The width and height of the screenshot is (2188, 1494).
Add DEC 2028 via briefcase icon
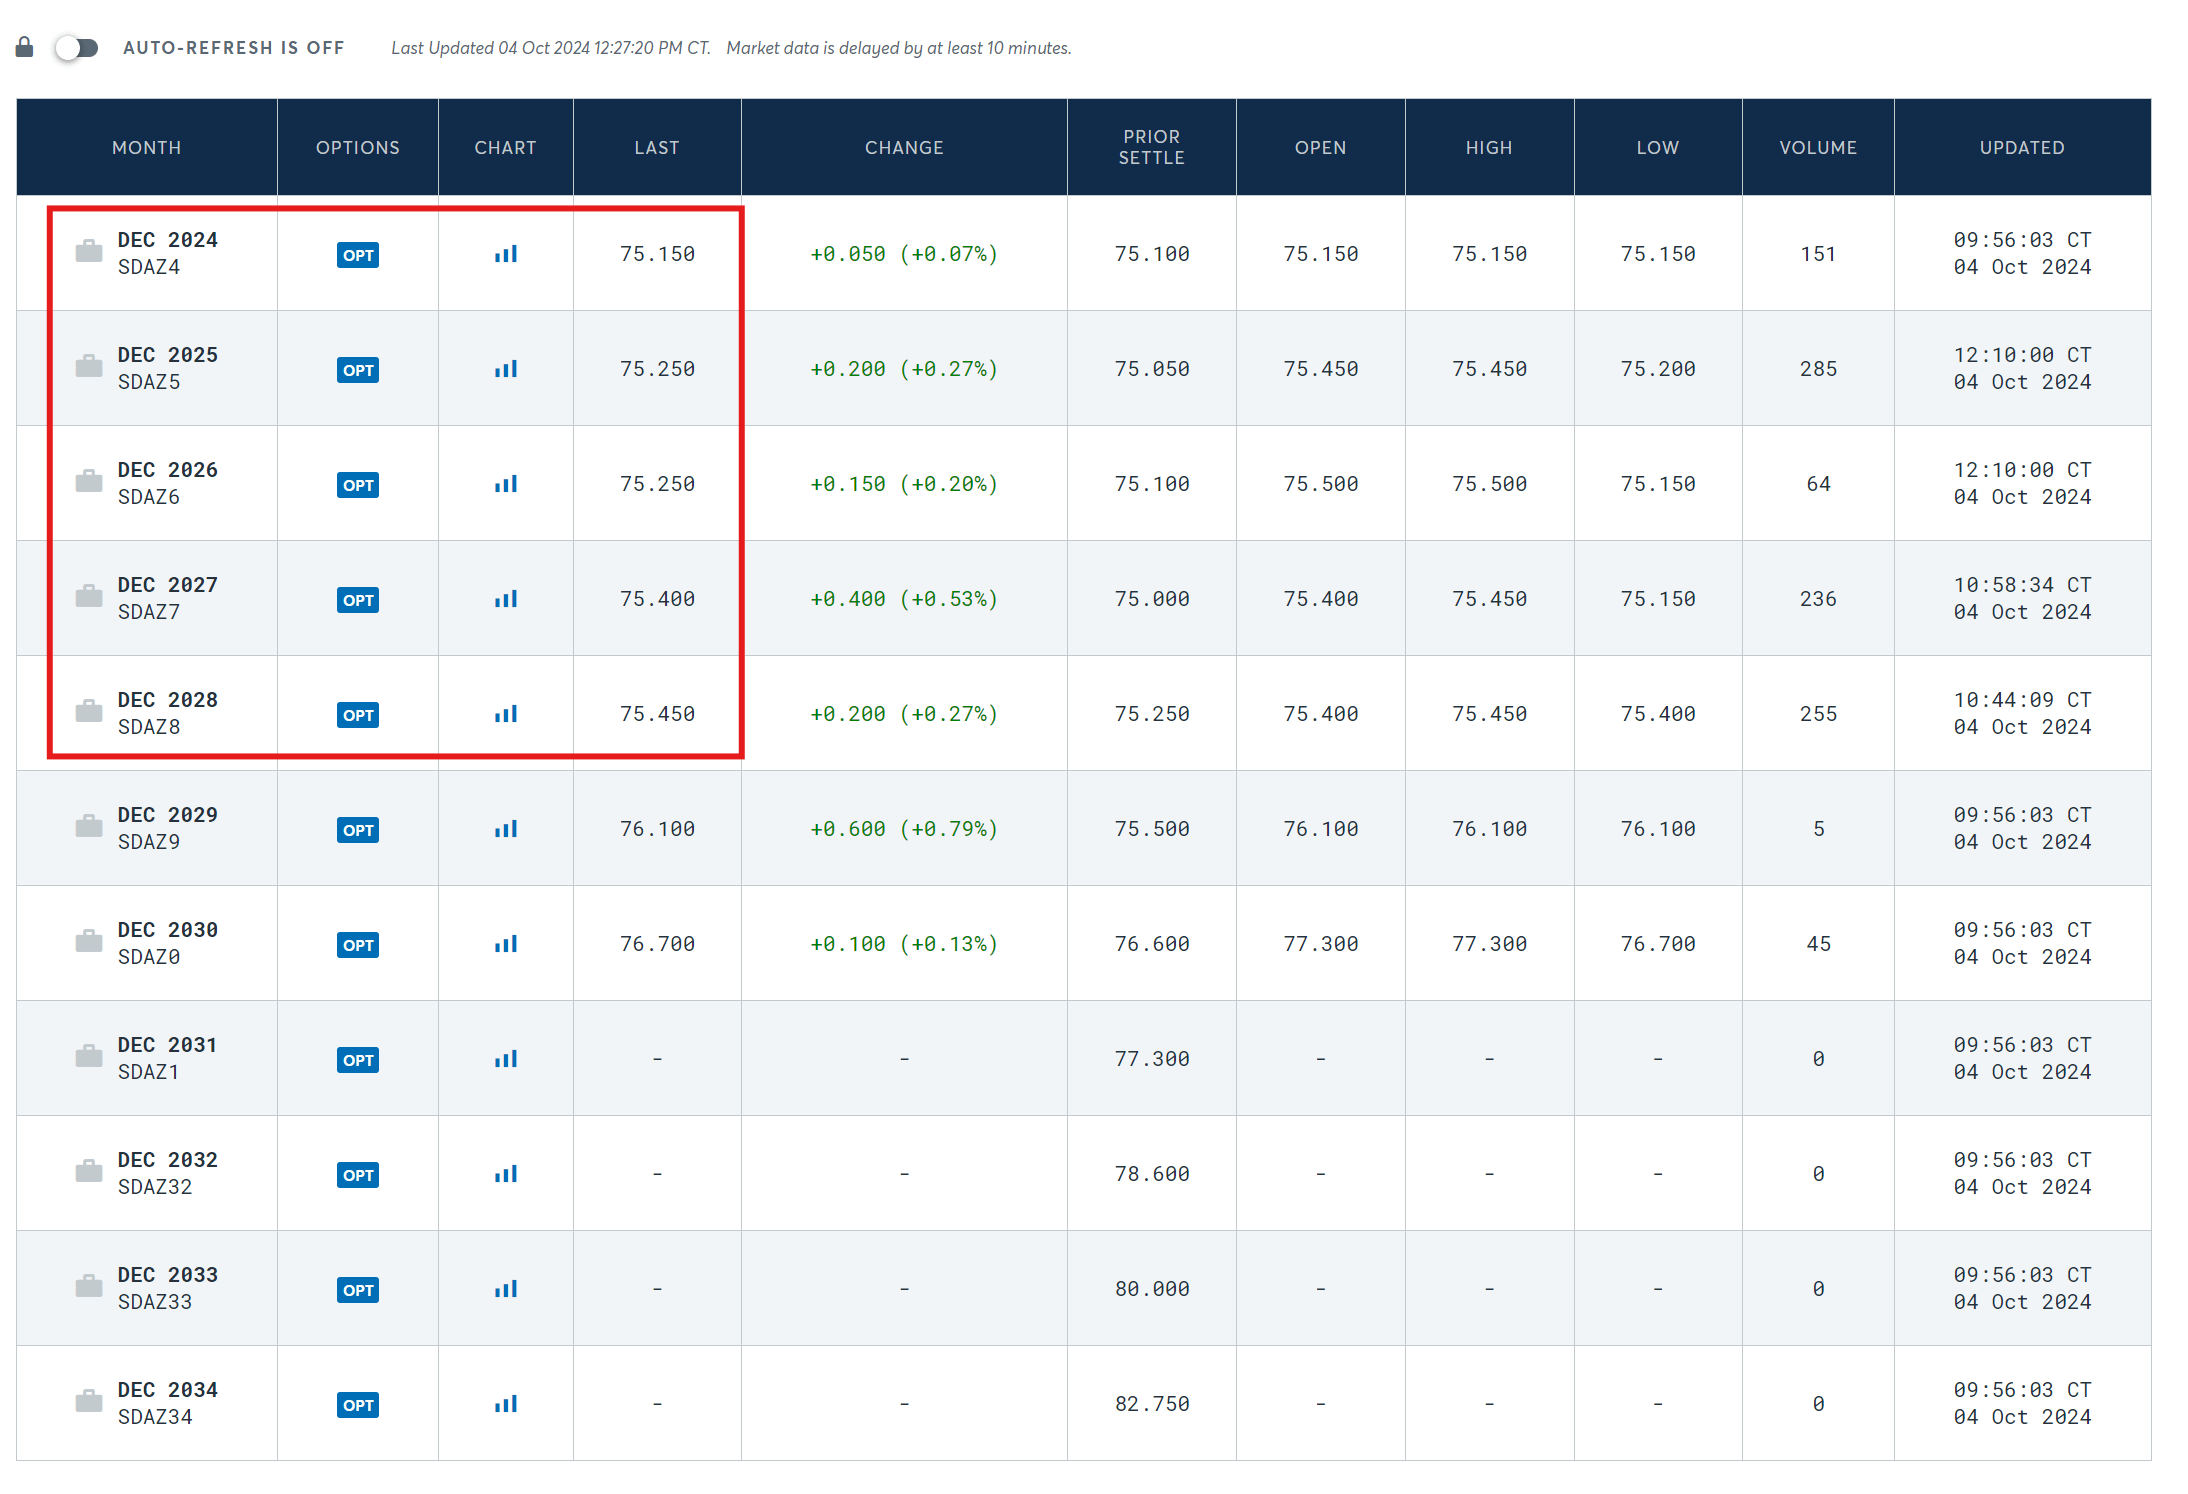[89, 711]
